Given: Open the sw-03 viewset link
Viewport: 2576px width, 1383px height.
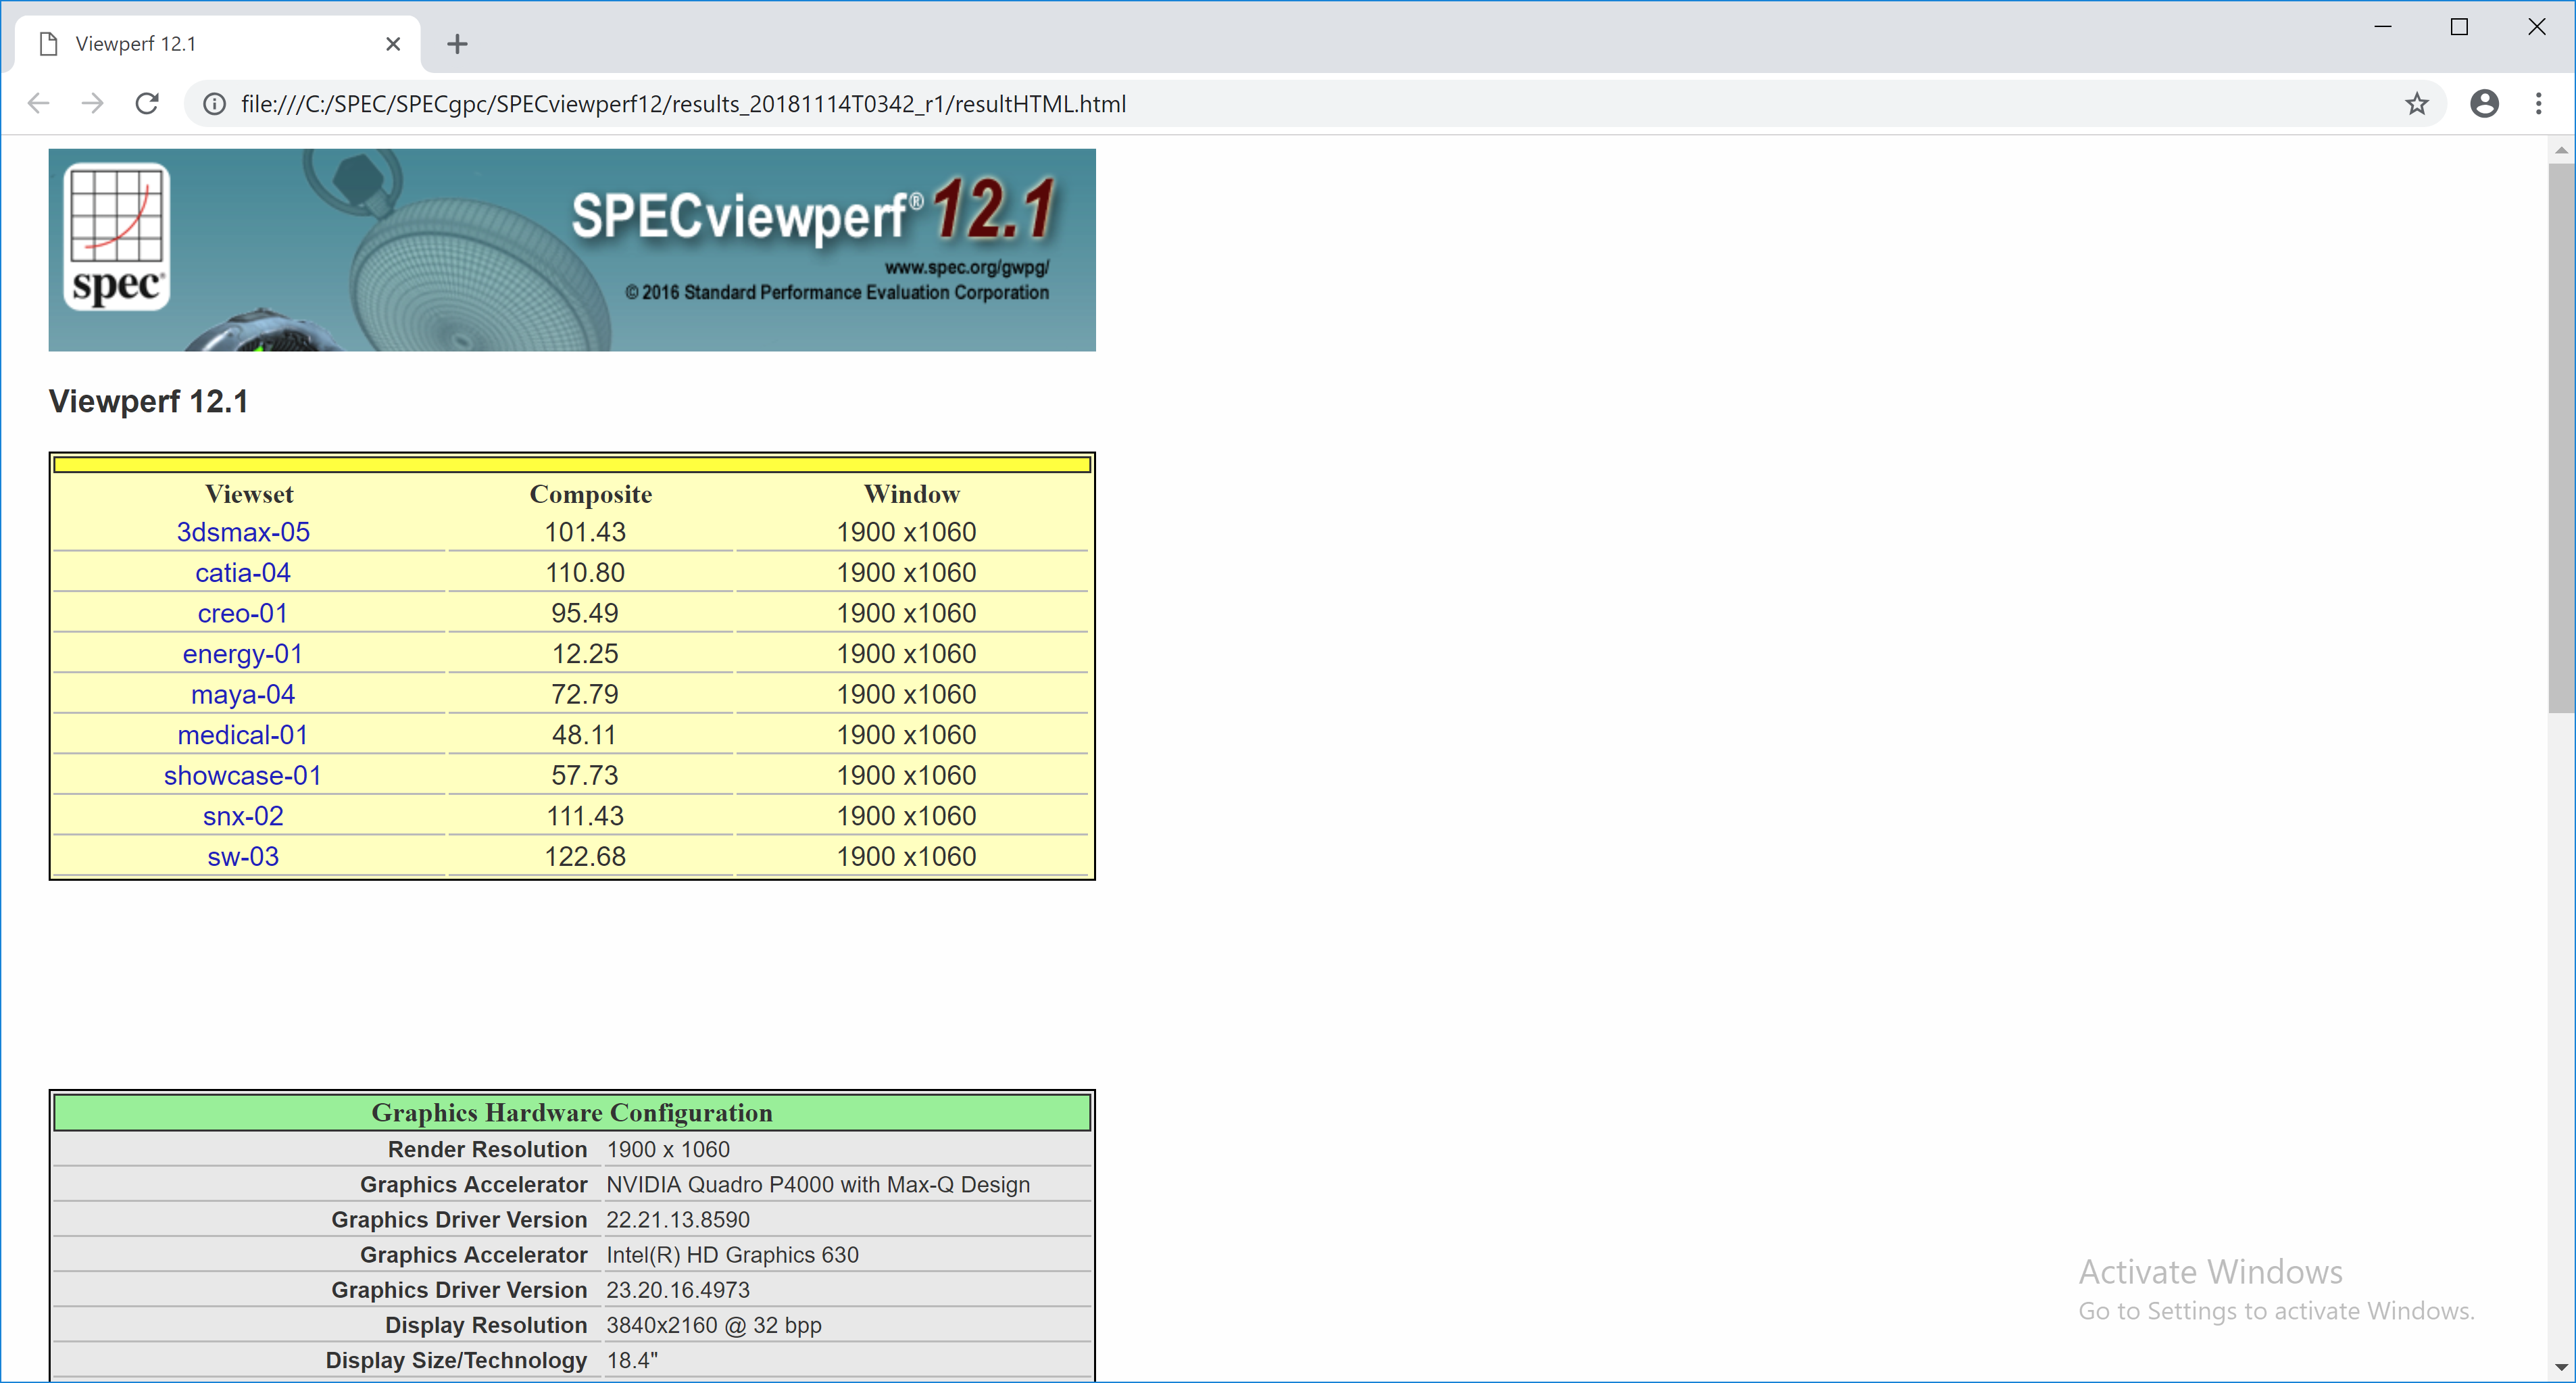Looking at the screenshot, I should click(243, 856).
